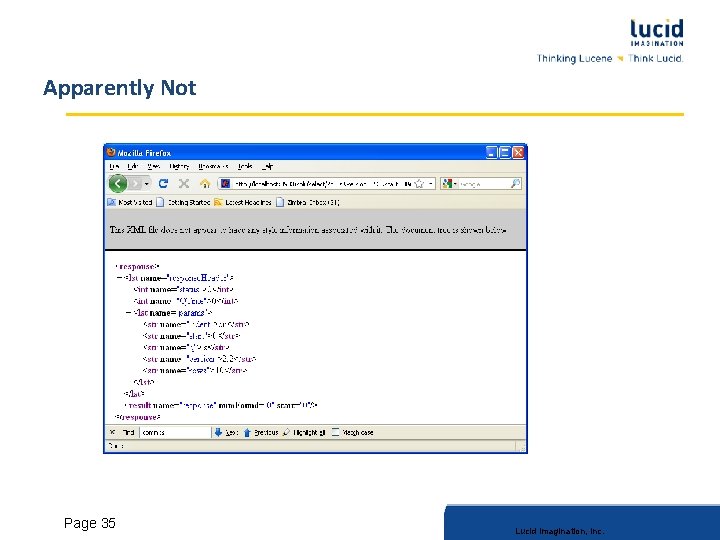Open the View menu

(x=153, y=166)
